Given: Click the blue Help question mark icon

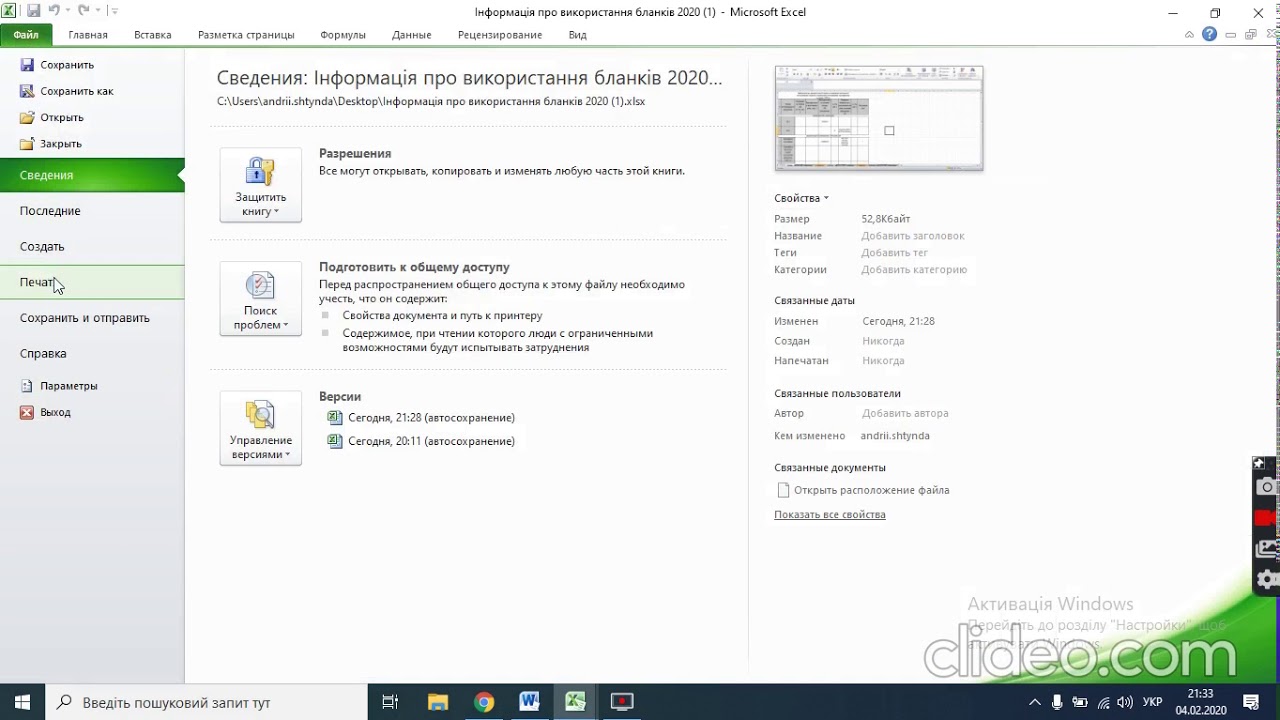Looking at the screenshot, I should click(x=1210, y=34).
